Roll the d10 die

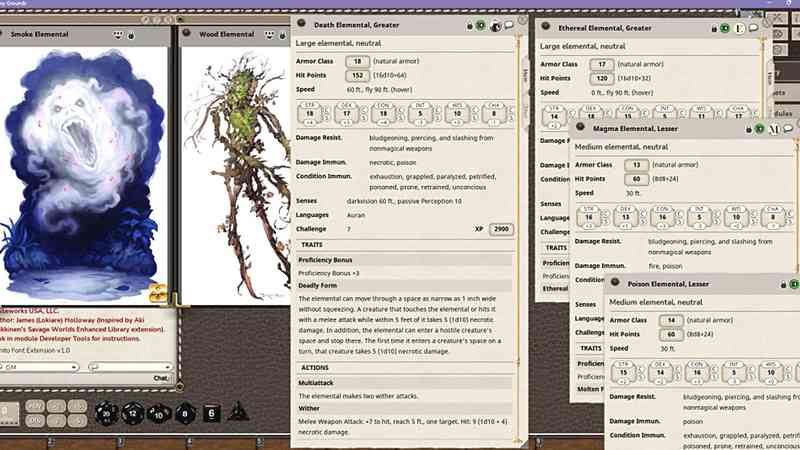[159, 413]
